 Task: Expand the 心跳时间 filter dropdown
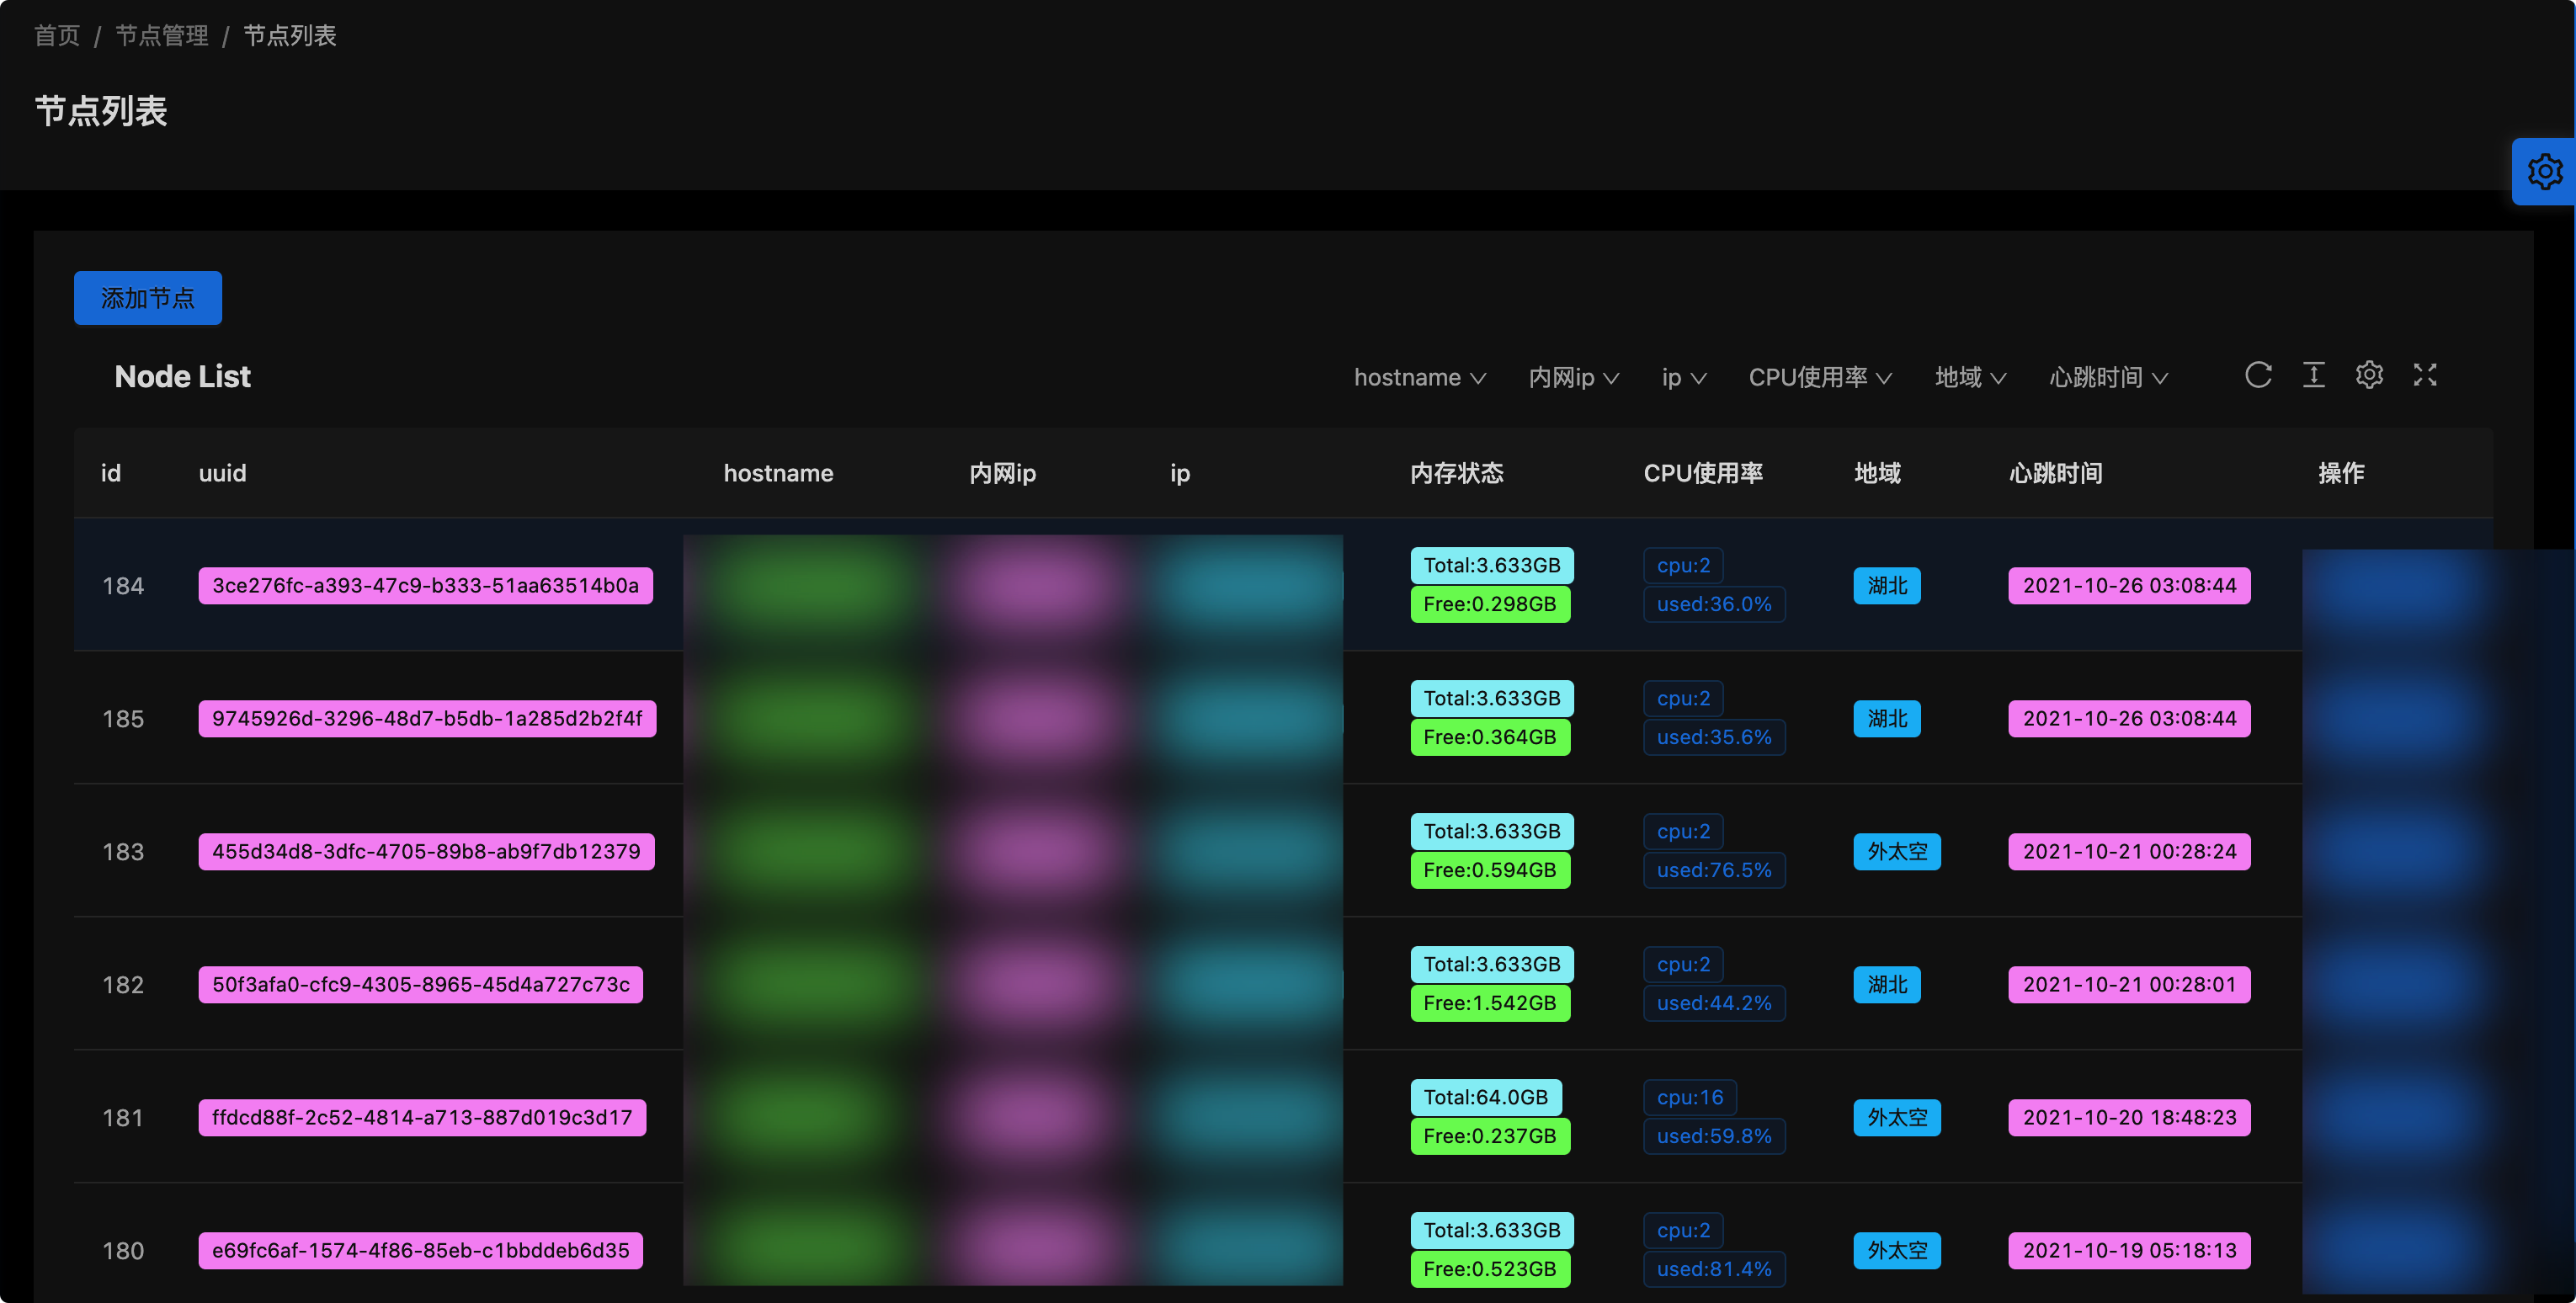point(2107,377)
